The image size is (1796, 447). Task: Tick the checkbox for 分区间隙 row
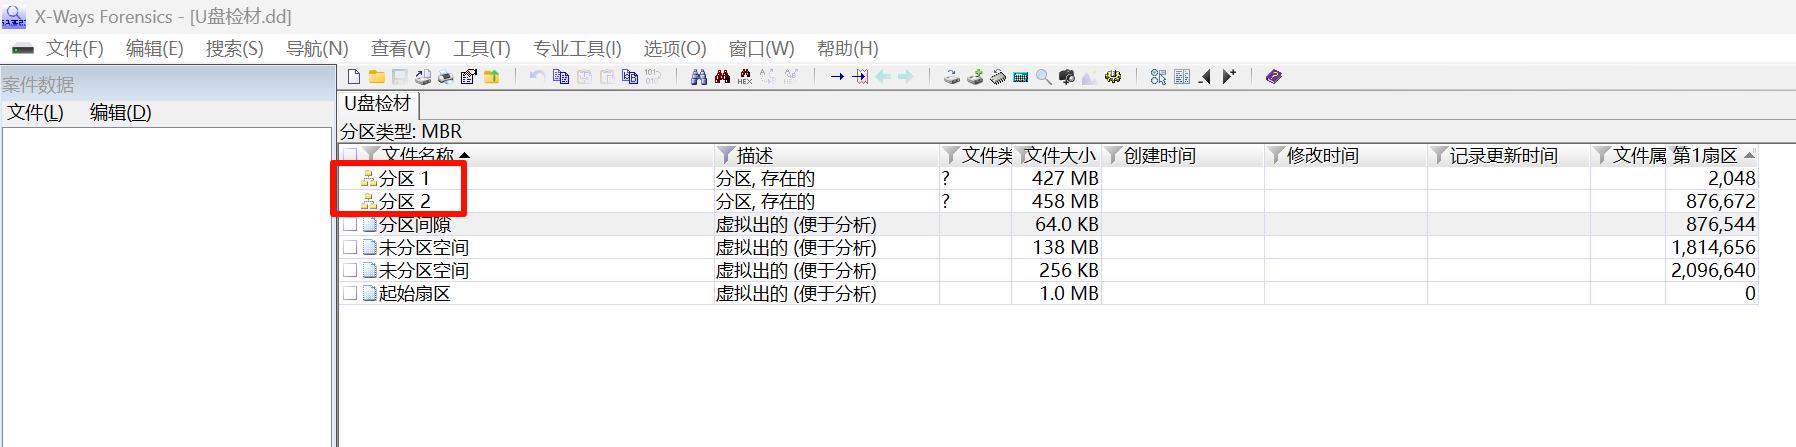350,224
